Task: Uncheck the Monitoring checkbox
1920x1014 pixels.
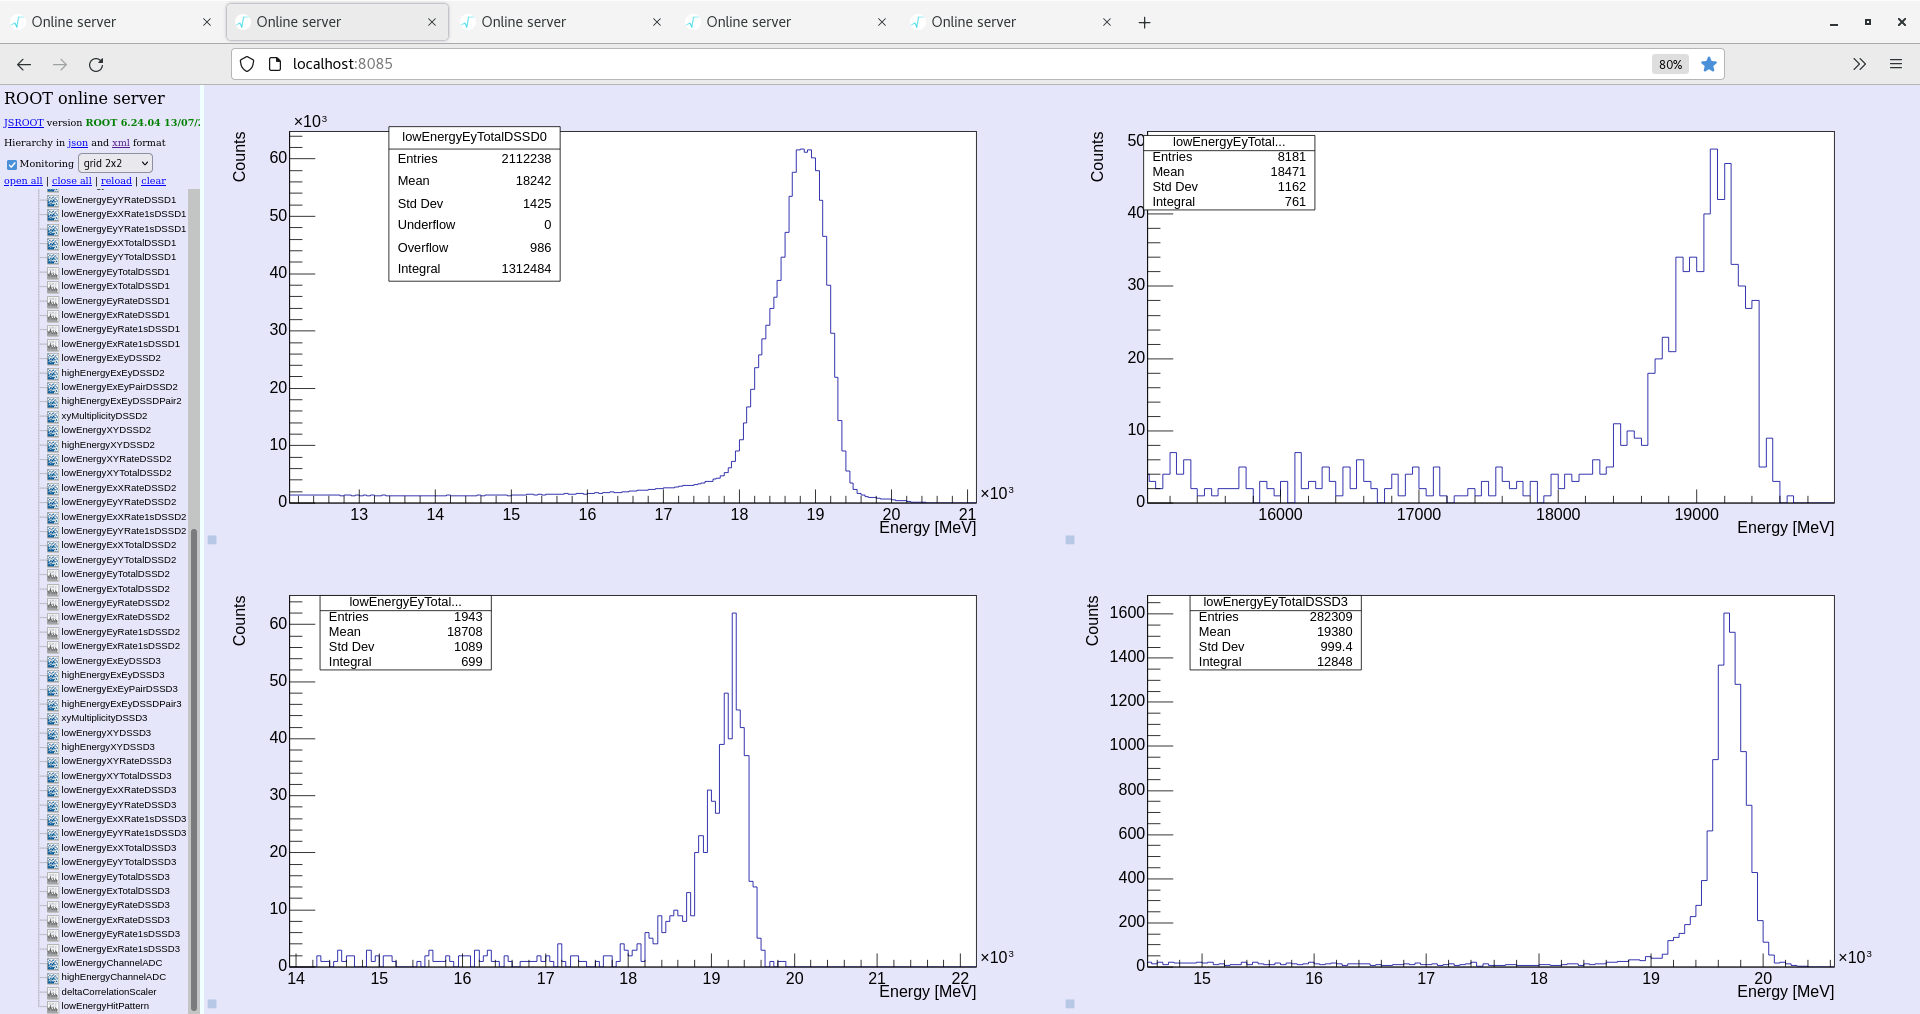Action: (x=12, y=164)
